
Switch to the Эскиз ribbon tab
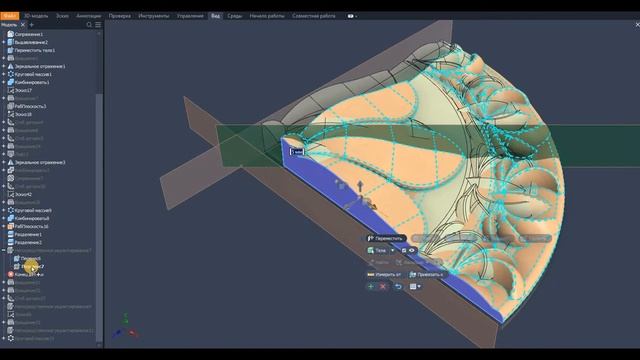pyautogui.click(x=62, y=16)
